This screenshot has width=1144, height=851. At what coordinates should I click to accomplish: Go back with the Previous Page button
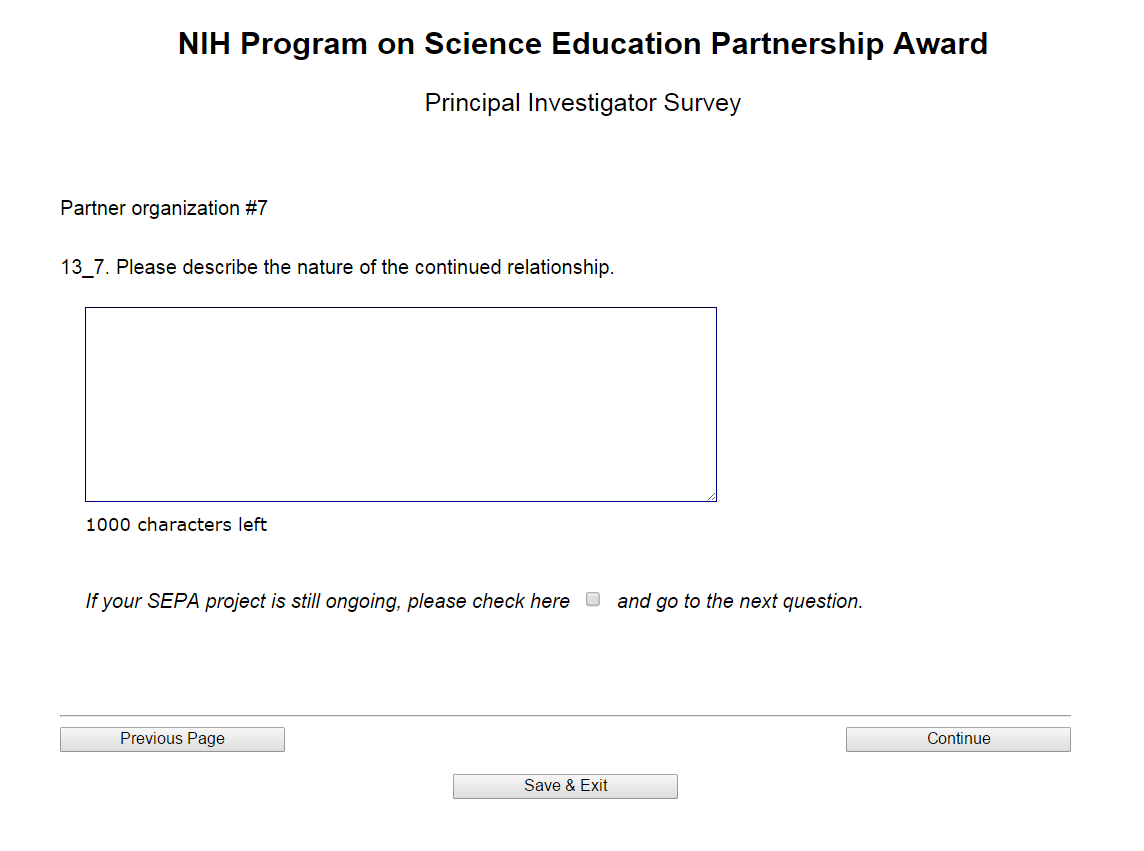tap(172, 739)
